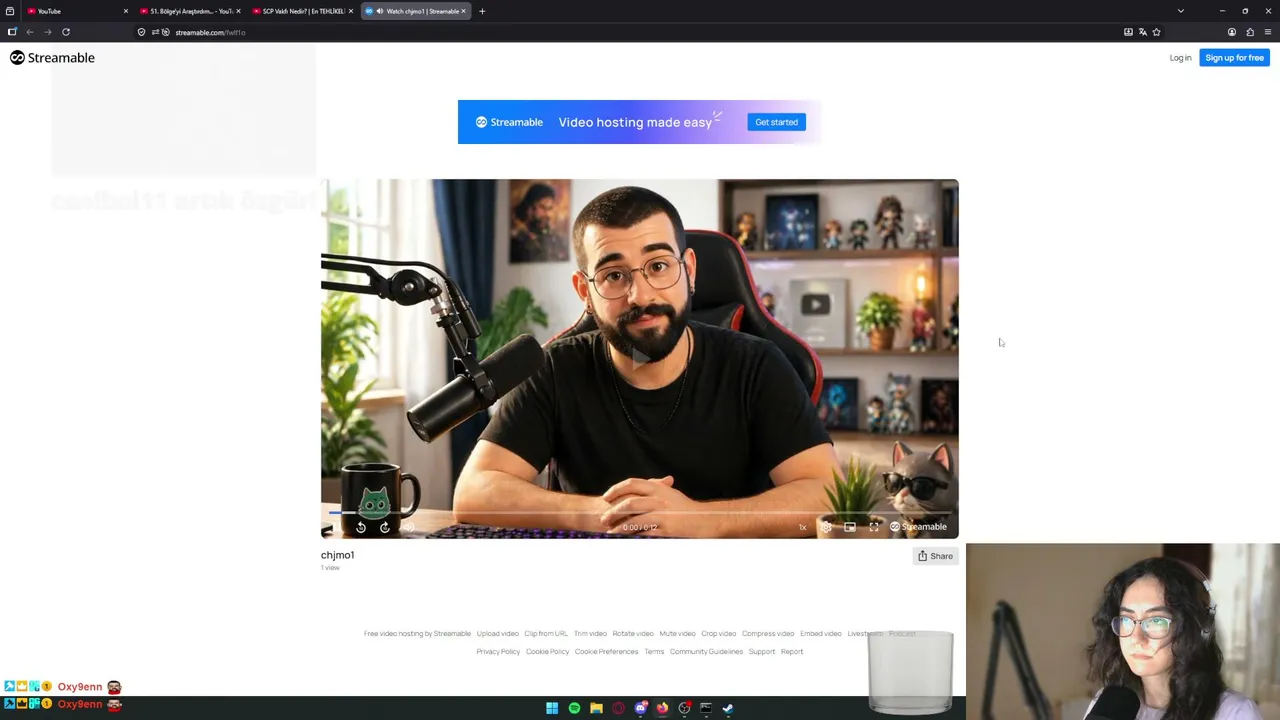The image size is (1280, 720).
Task: Open video settings gear in the player
Action: coord(826,527)
